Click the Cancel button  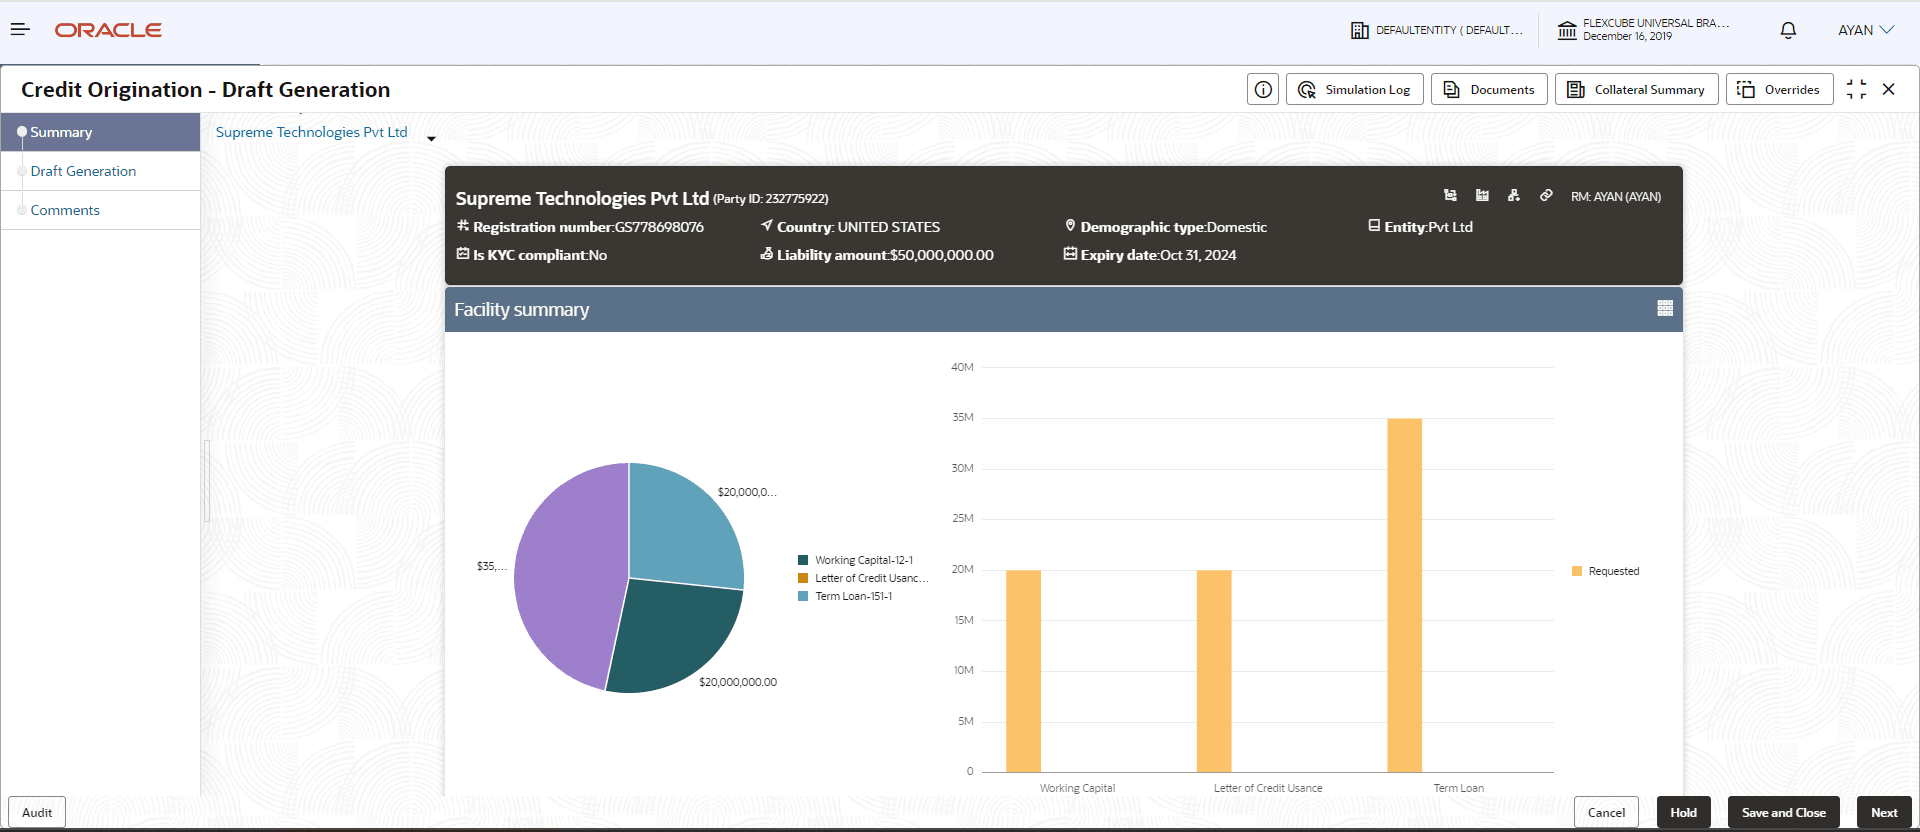coord(1606,812)
